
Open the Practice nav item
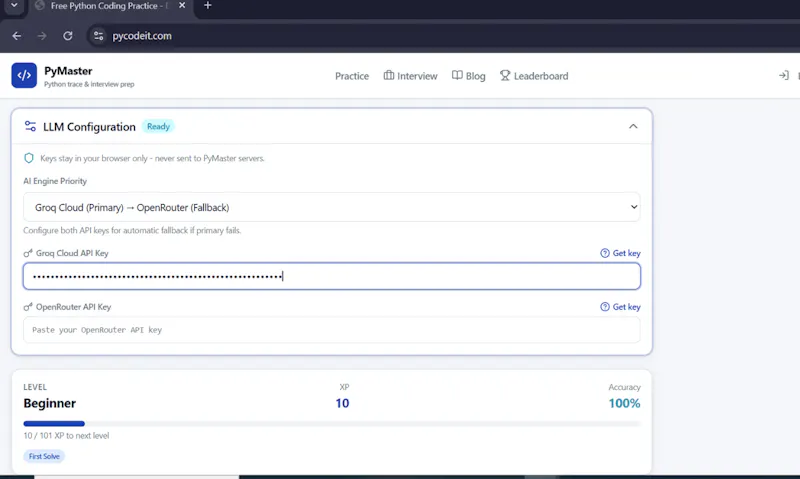click(x=352, y=76)
